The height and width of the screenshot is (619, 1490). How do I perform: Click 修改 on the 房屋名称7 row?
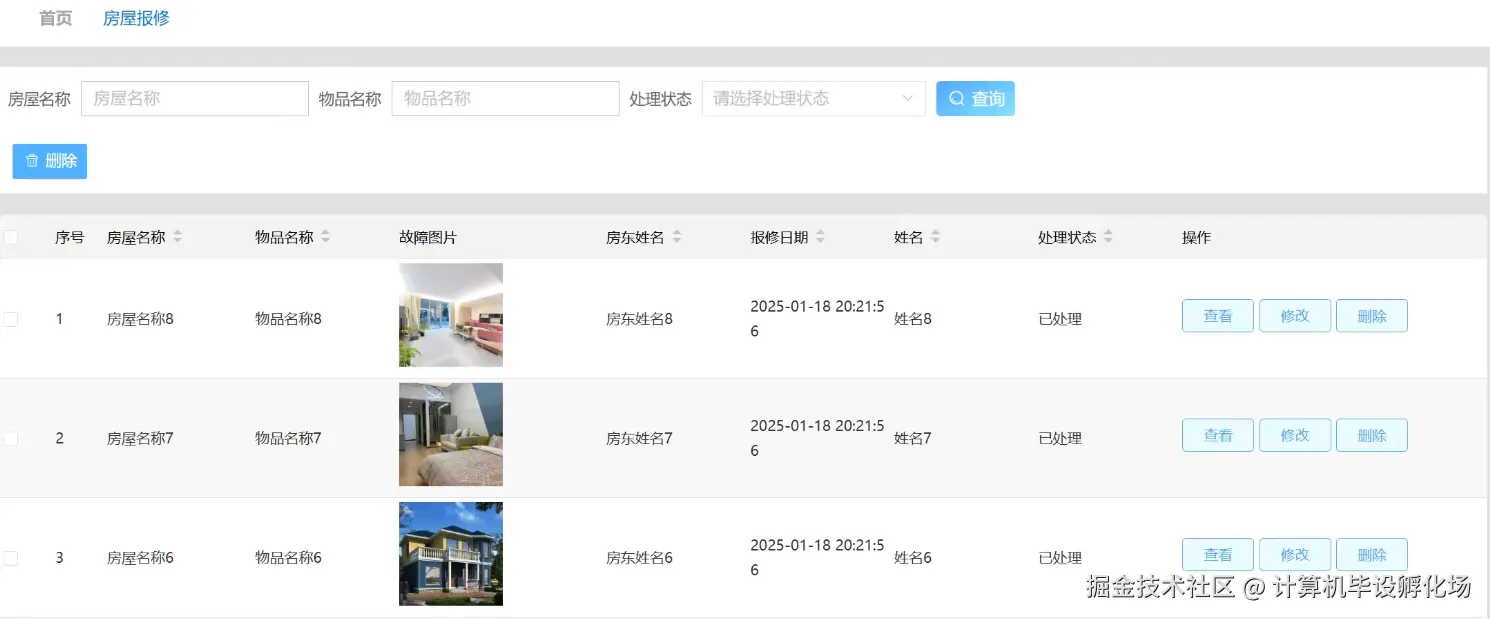(1294, 434)
